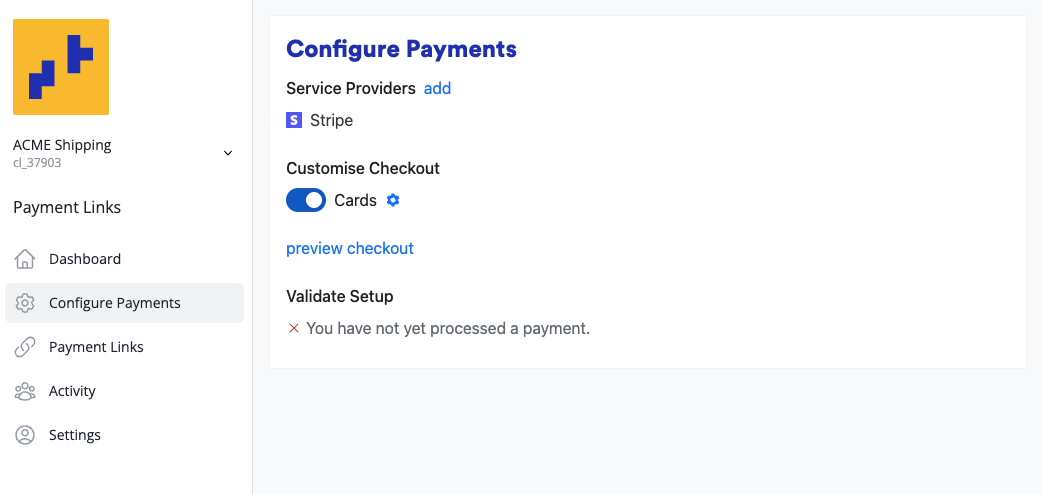The image size is (1042, 494).
Task: Open Cards settings via the blue gear icon
Action: pyautogui.click(x=393, y=200)
